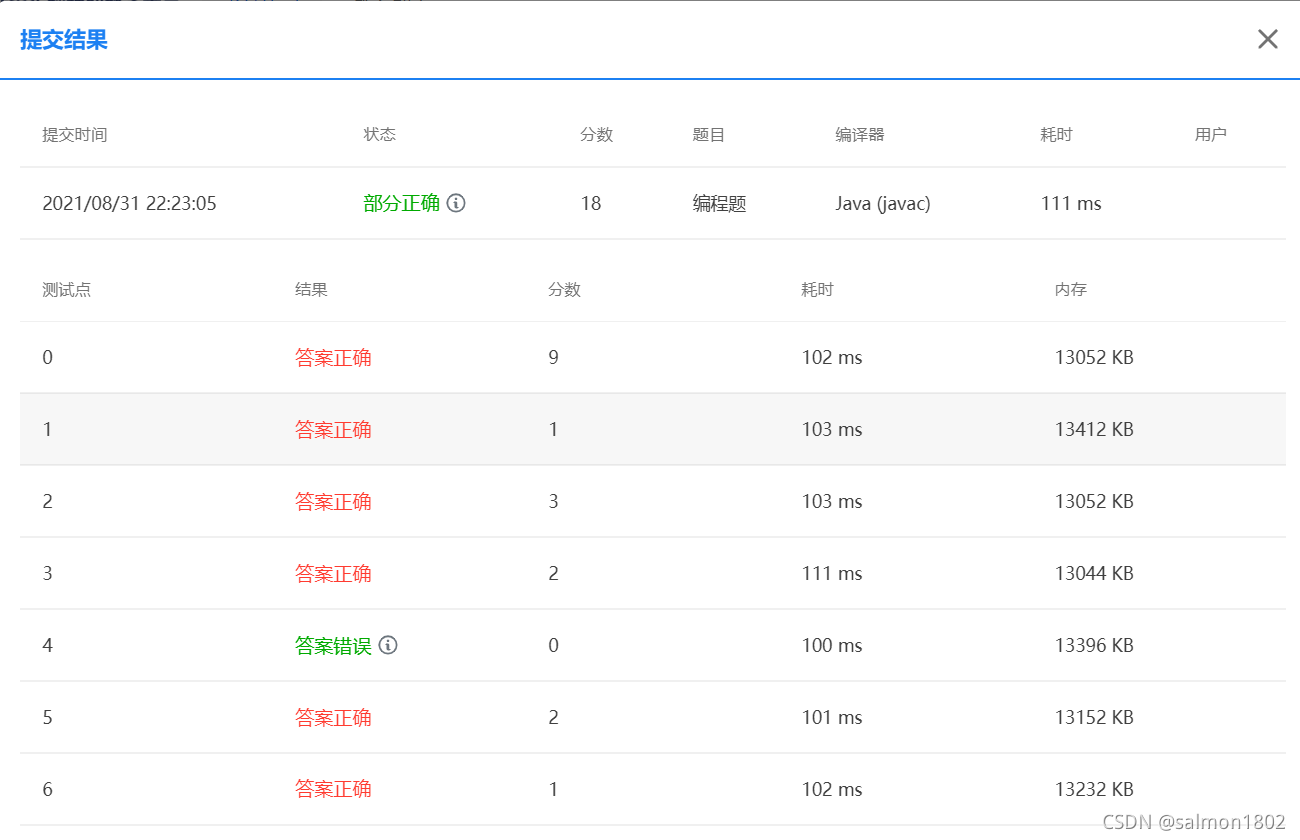Close the 提交结果 dialog with the X
This screenshot has width=1300, height=840.
(1267, 39)
